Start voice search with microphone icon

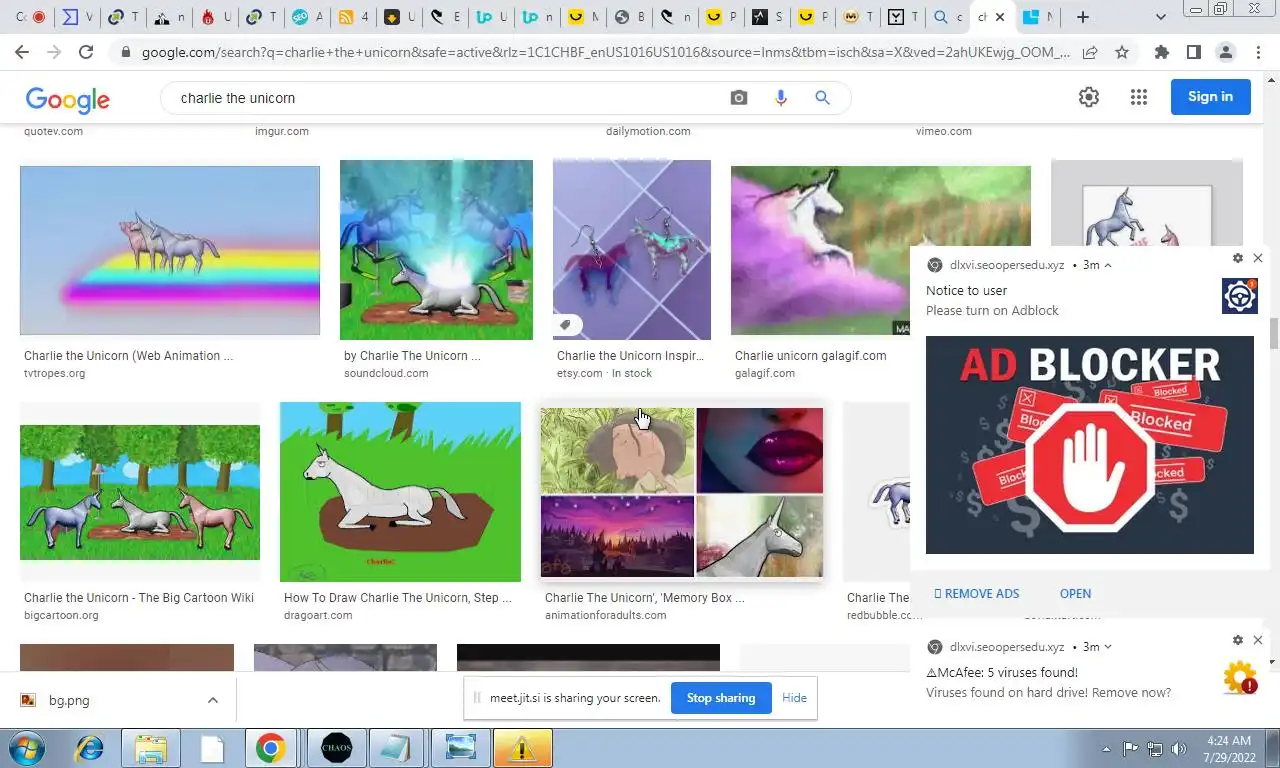pos(781,98)
